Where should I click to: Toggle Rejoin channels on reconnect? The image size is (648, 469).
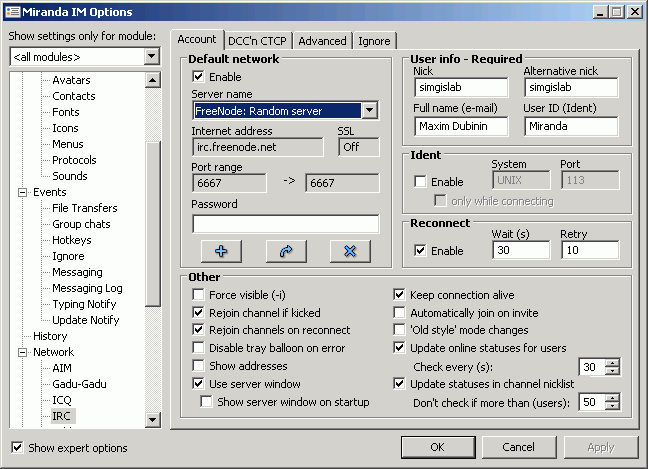(198, 330)
